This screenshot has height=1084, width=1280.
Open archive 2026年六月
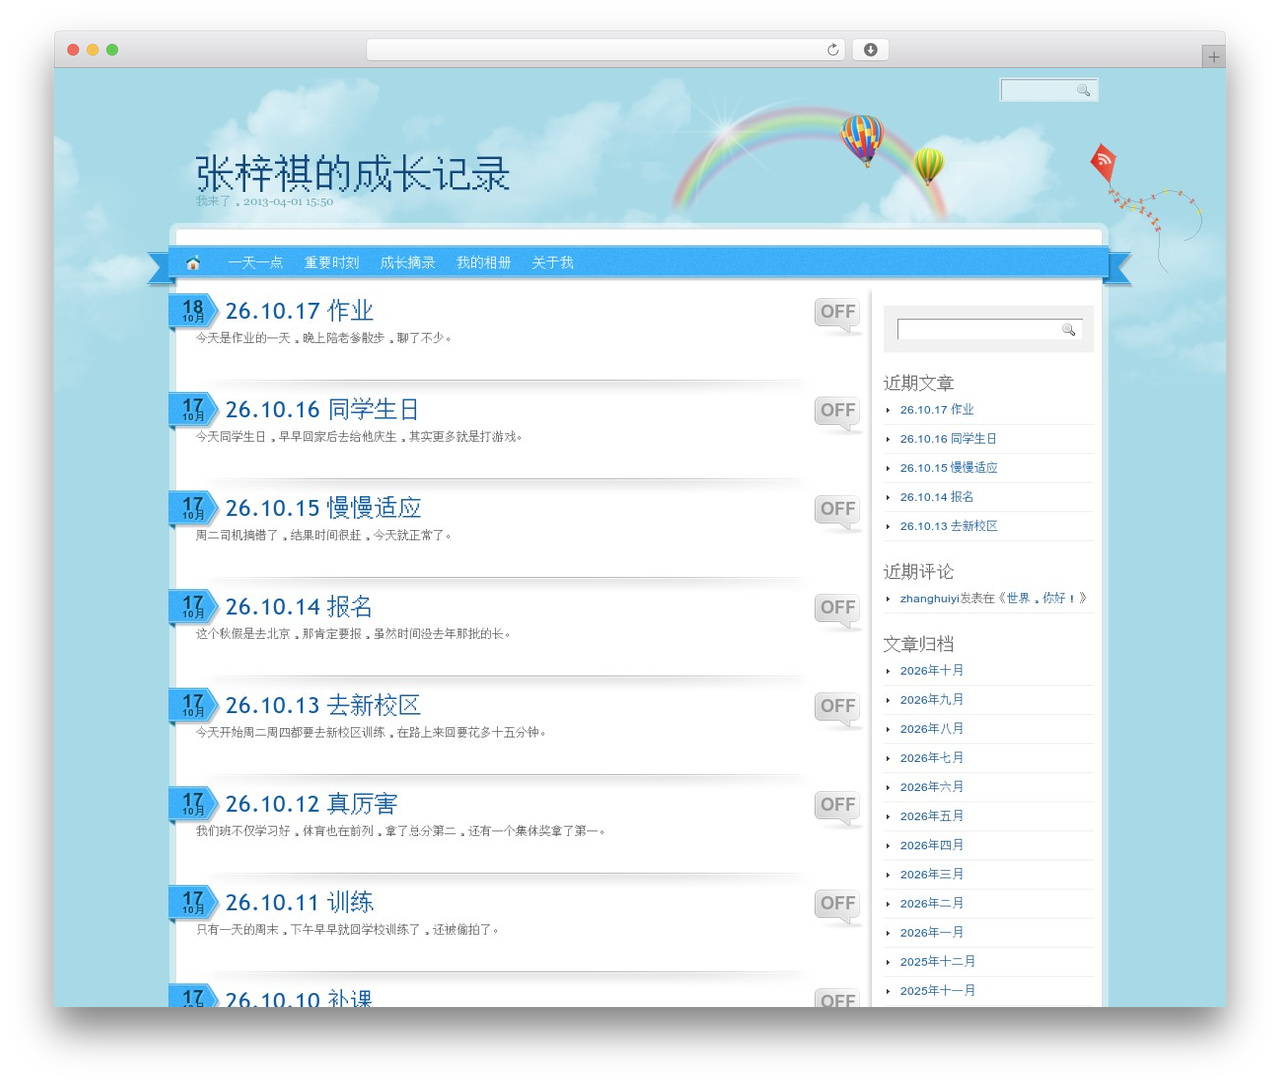(x=931, y=787)
